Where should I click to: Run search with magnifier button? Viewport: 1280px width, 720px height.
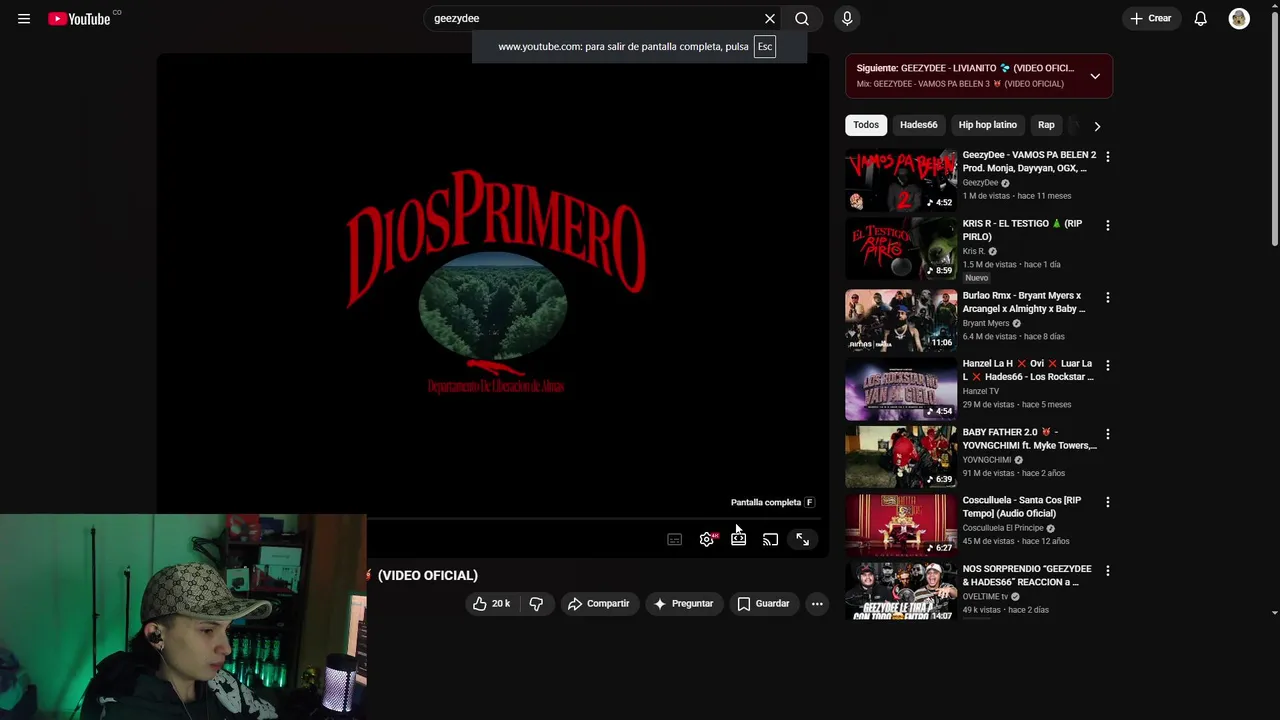point(802,19)
